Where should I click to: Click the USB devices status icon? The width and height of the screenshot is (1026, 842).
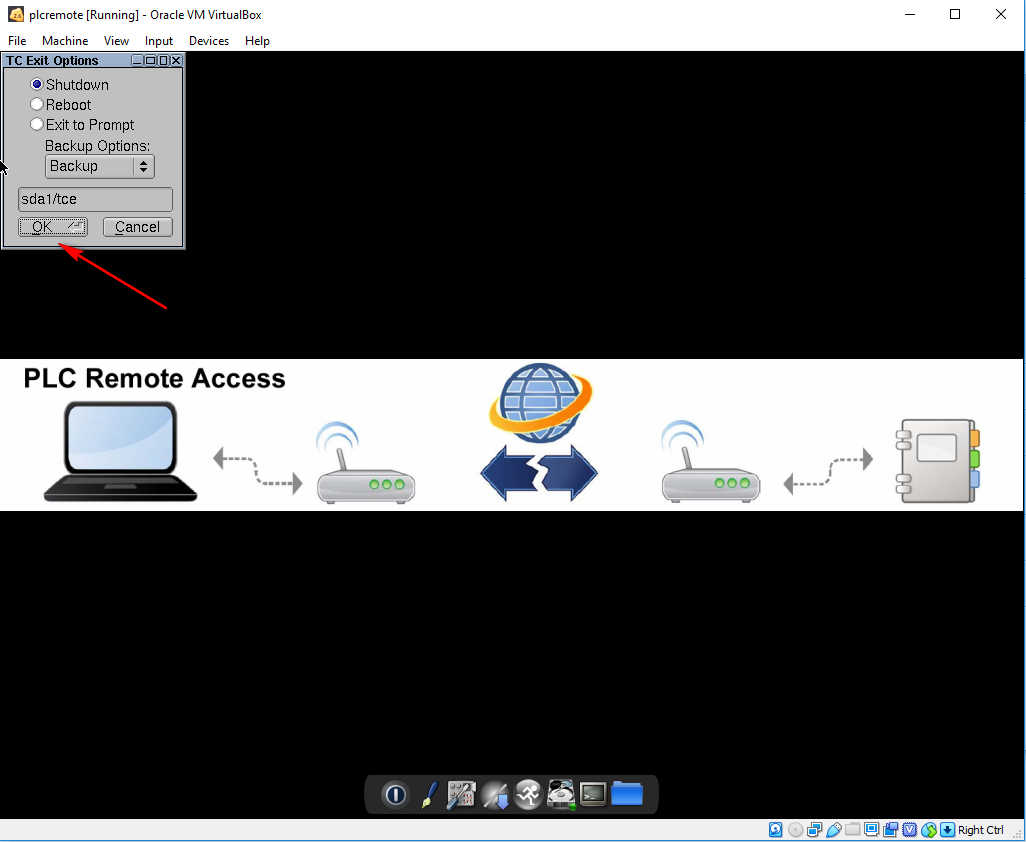(834, 830)
